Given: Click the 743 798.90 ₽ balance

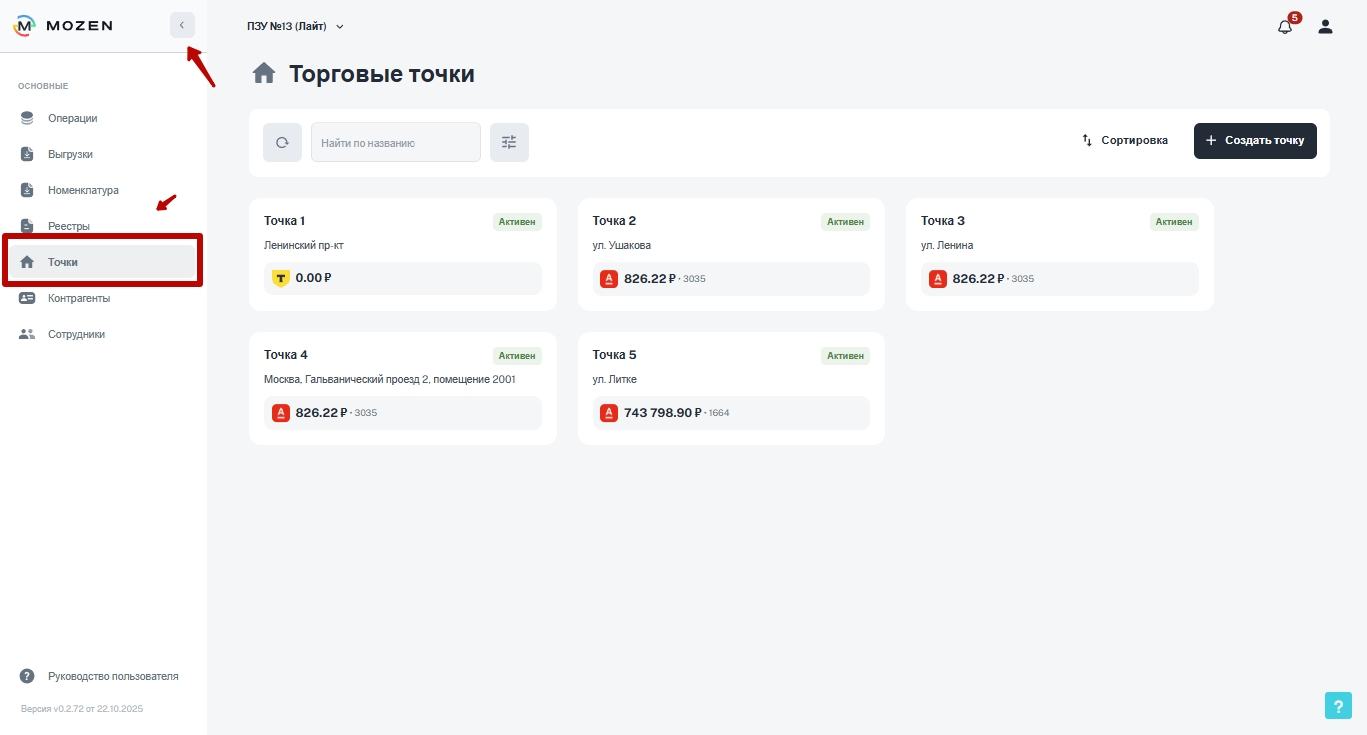Looking at the screenshot, I should [663, 412].
